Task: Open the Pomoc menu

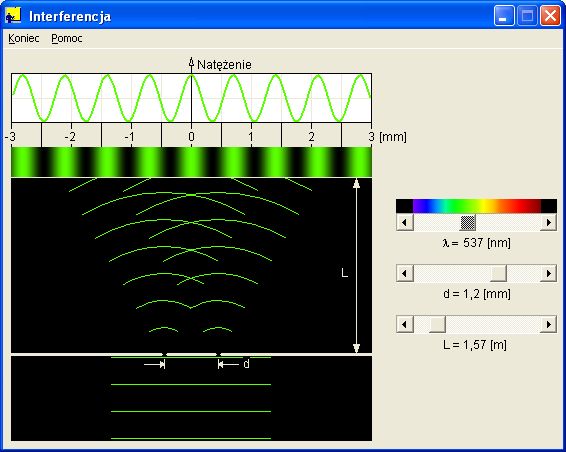Action: coord(67,38)
